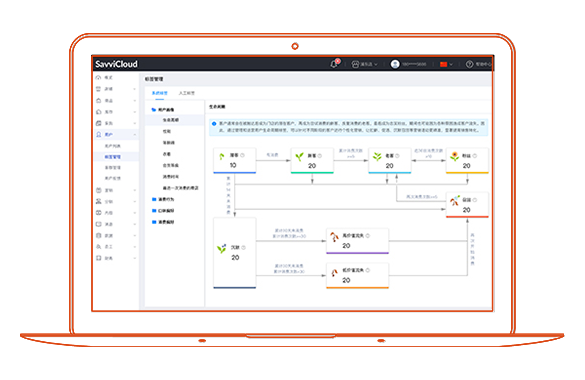Click the sunflower icon in lifecycle card

click(x=454, y=157)
